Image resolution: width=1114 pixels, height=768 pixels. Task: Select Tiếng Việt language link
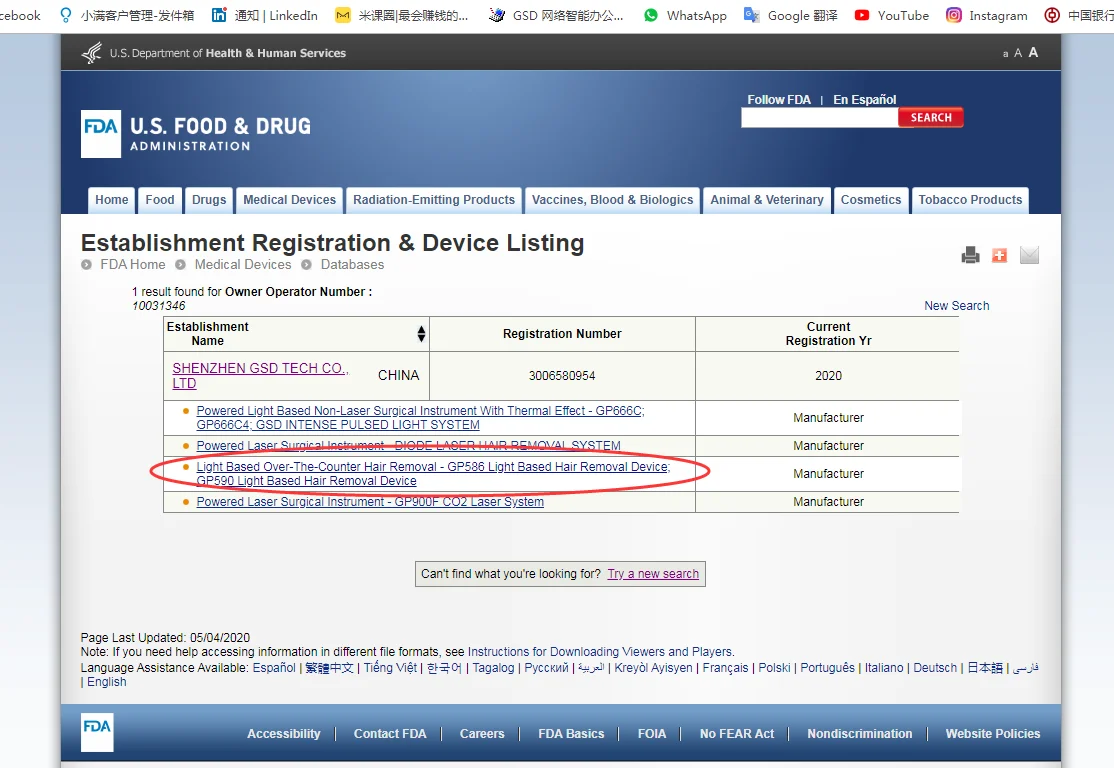[x=390, y=668]
